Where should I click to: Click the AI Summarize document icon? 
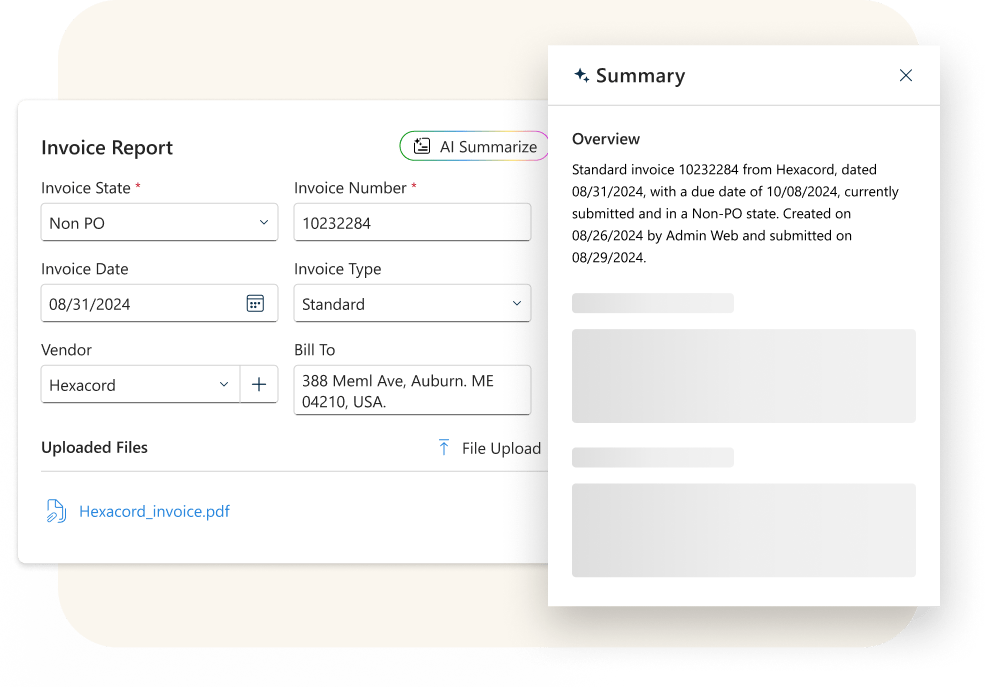coord(422,147)
